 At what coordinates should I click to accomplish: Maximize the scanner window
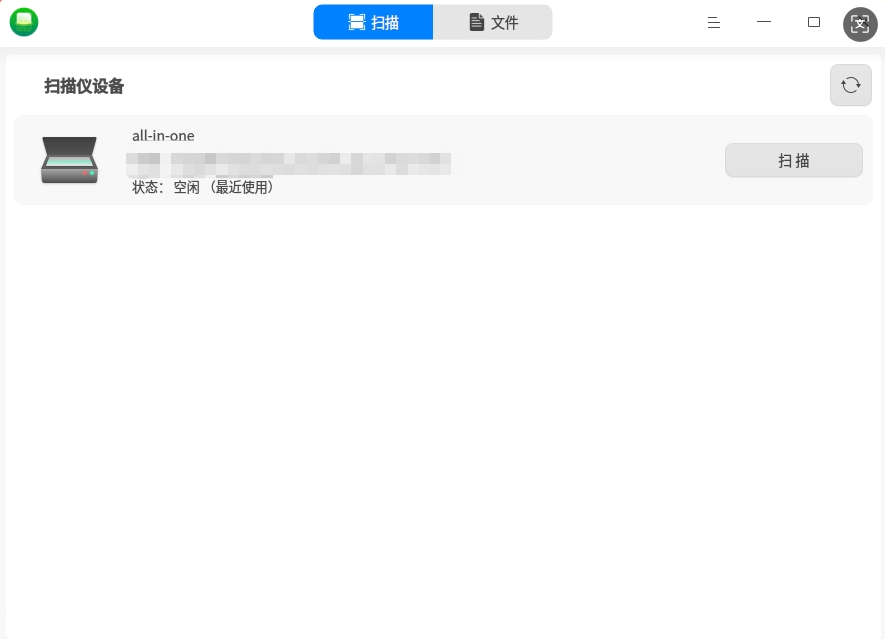[x=813, y=22]
